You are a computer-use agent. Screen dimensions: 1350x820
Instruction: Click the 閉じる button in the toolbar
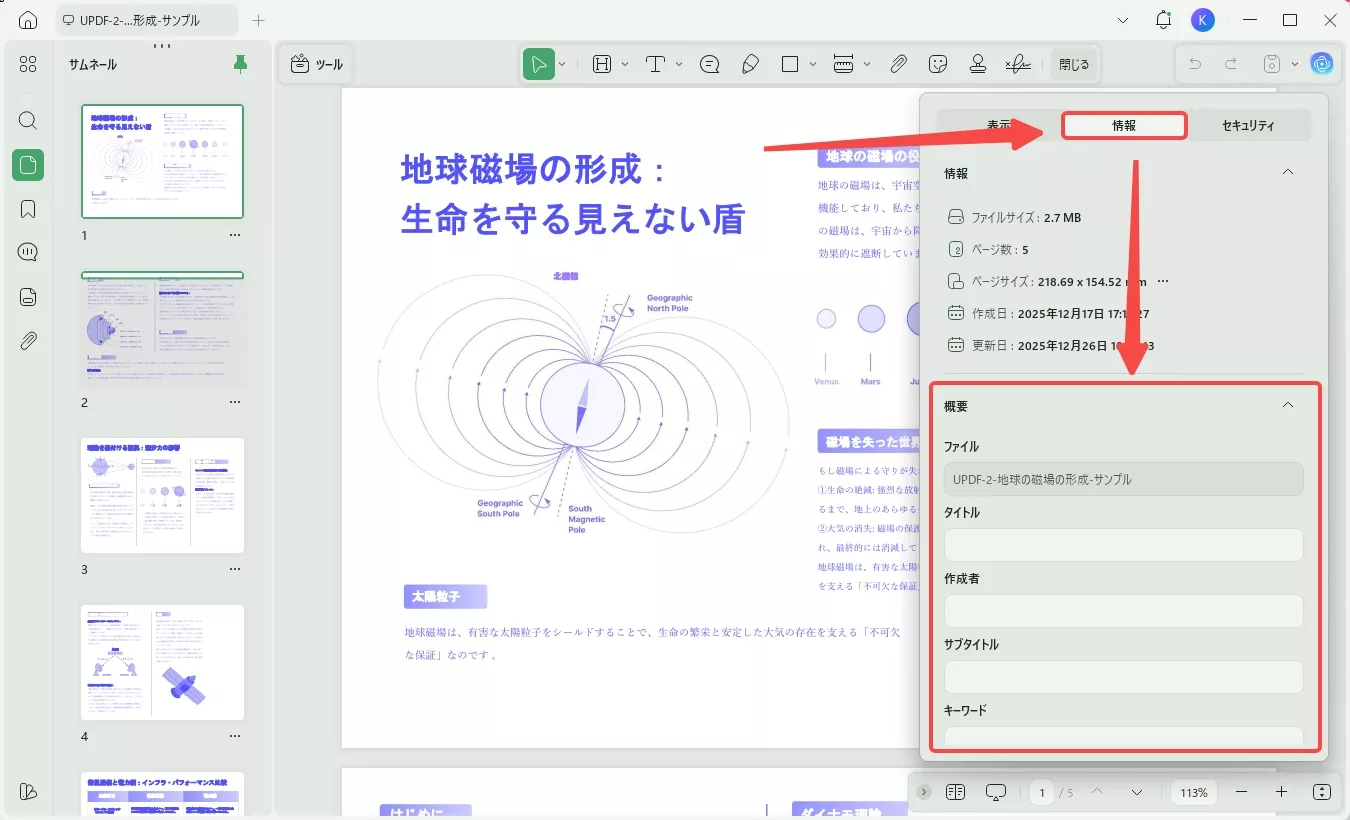(1075, 63)
